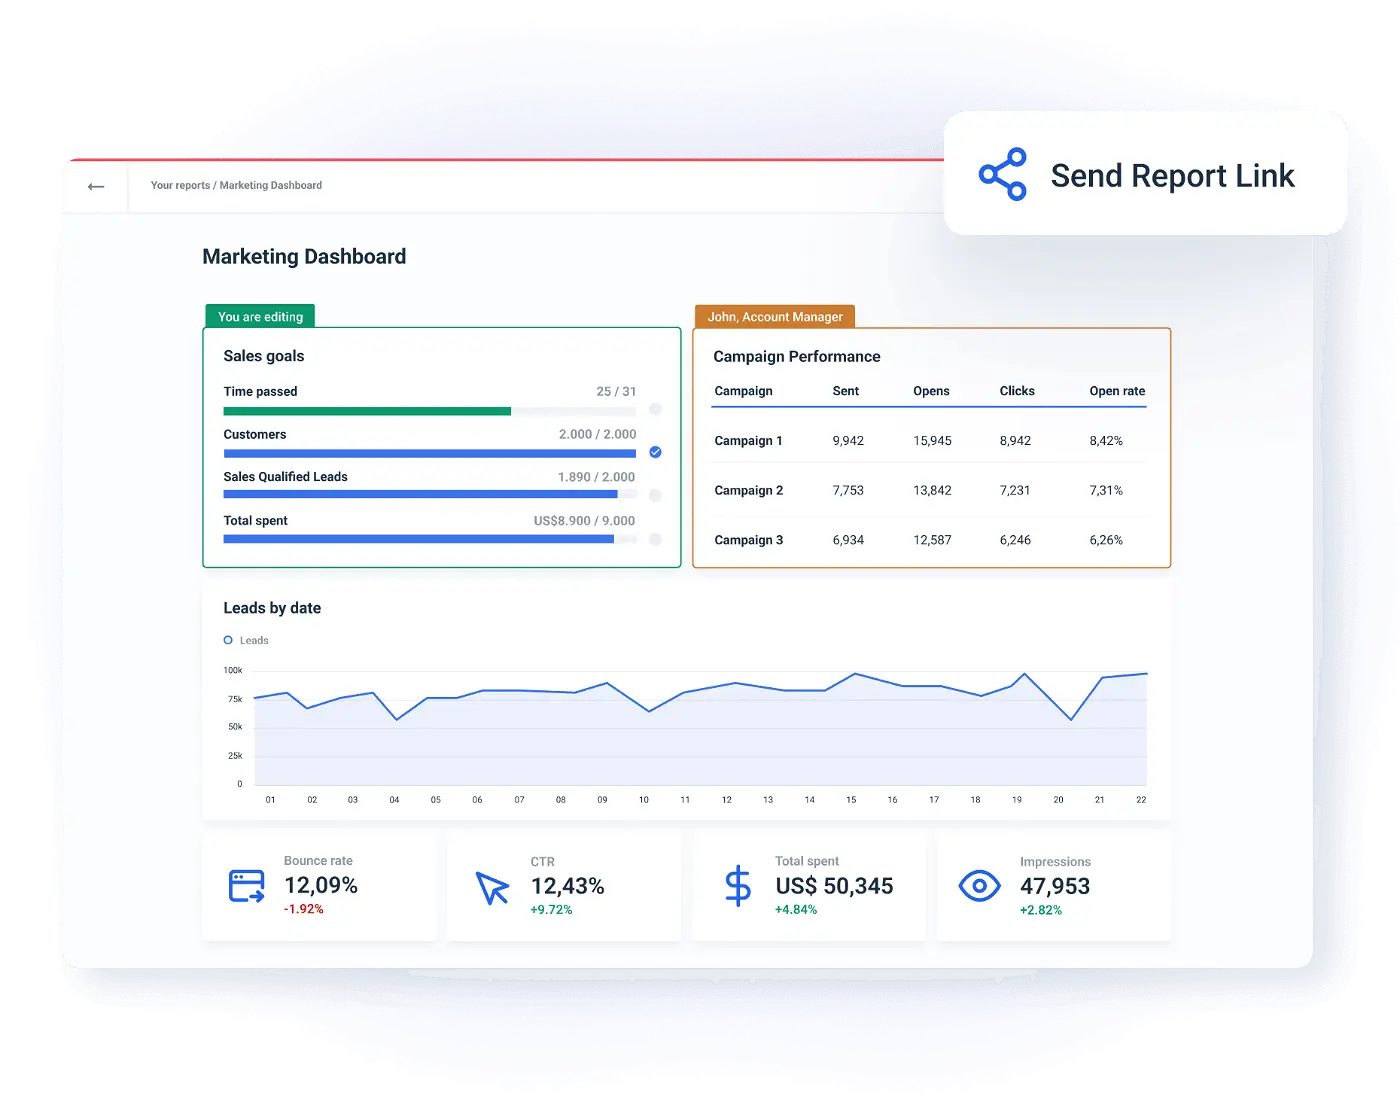Image resolution: width=1400 pixels, height=1117 pixels.
Task: Click the You are editing badge
Action: click(259, 316)
